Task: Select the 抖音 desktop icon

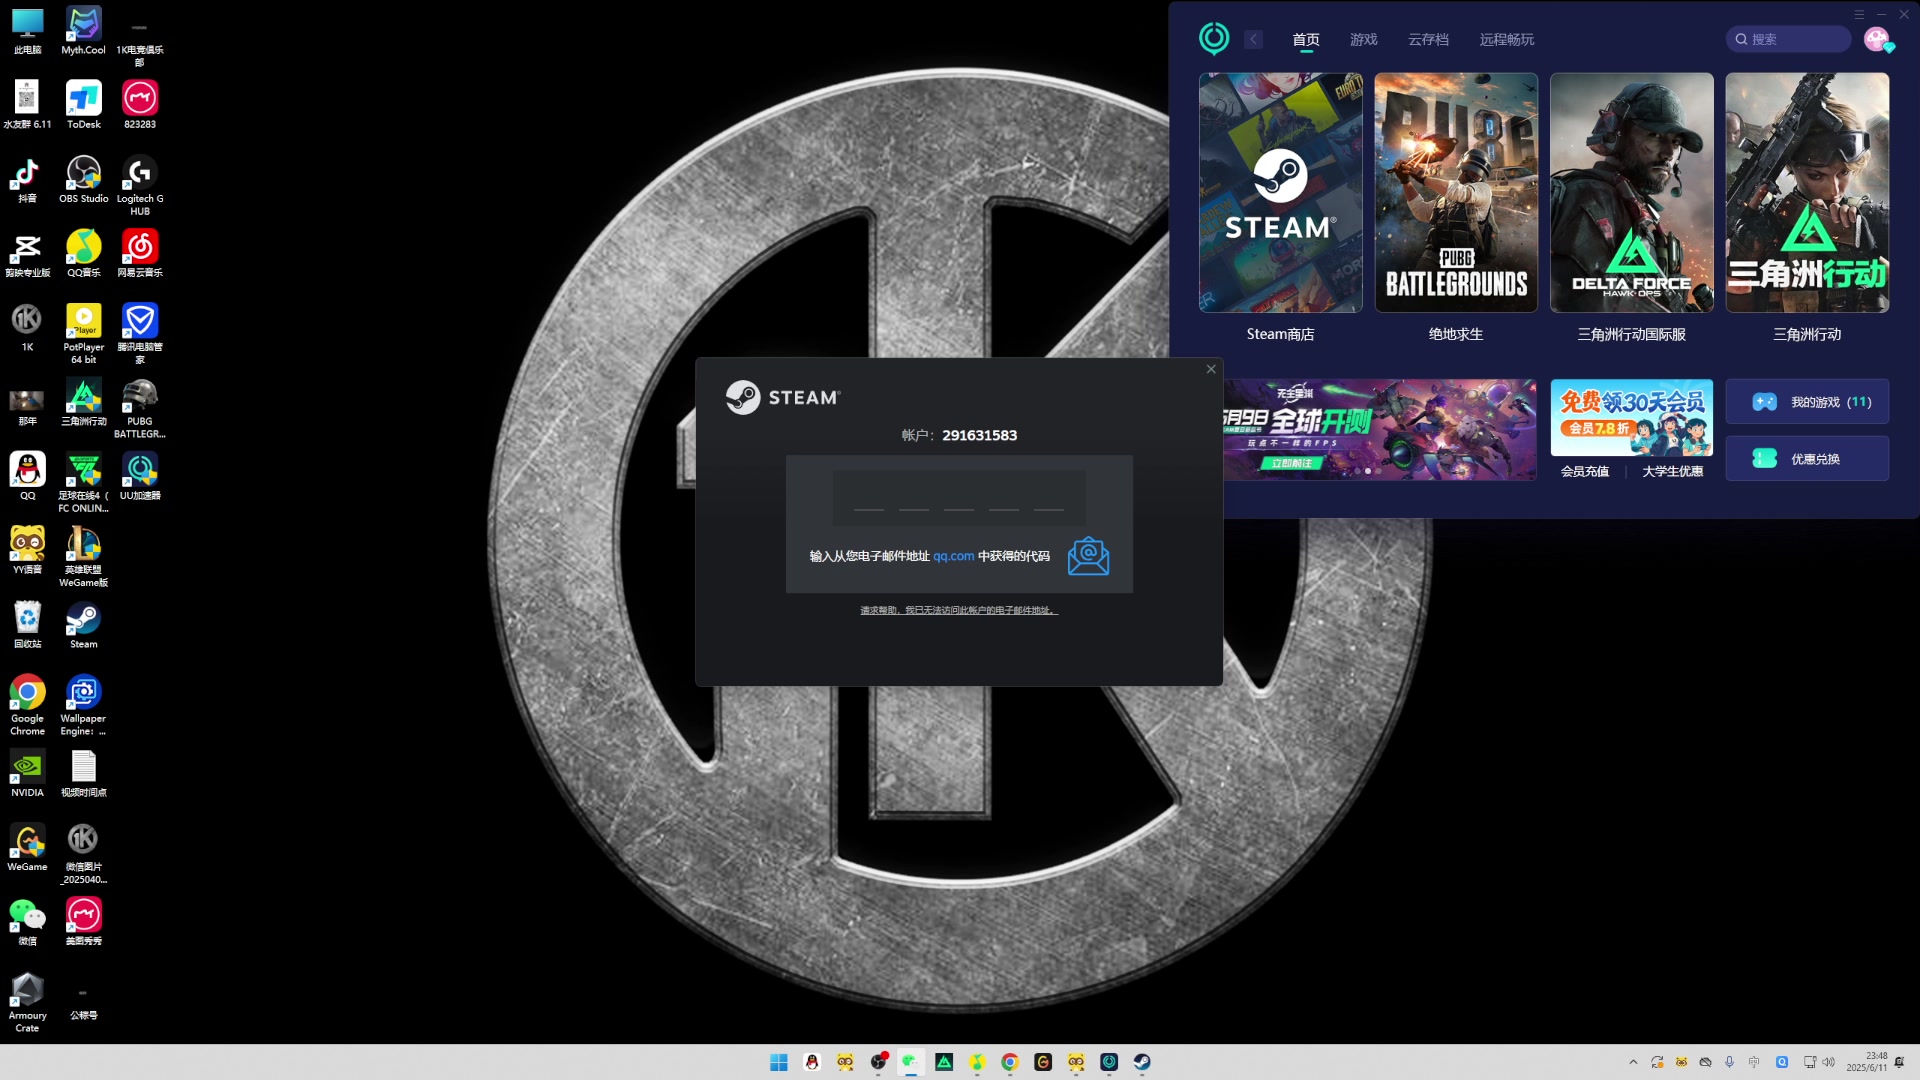Action: point(27,179)
